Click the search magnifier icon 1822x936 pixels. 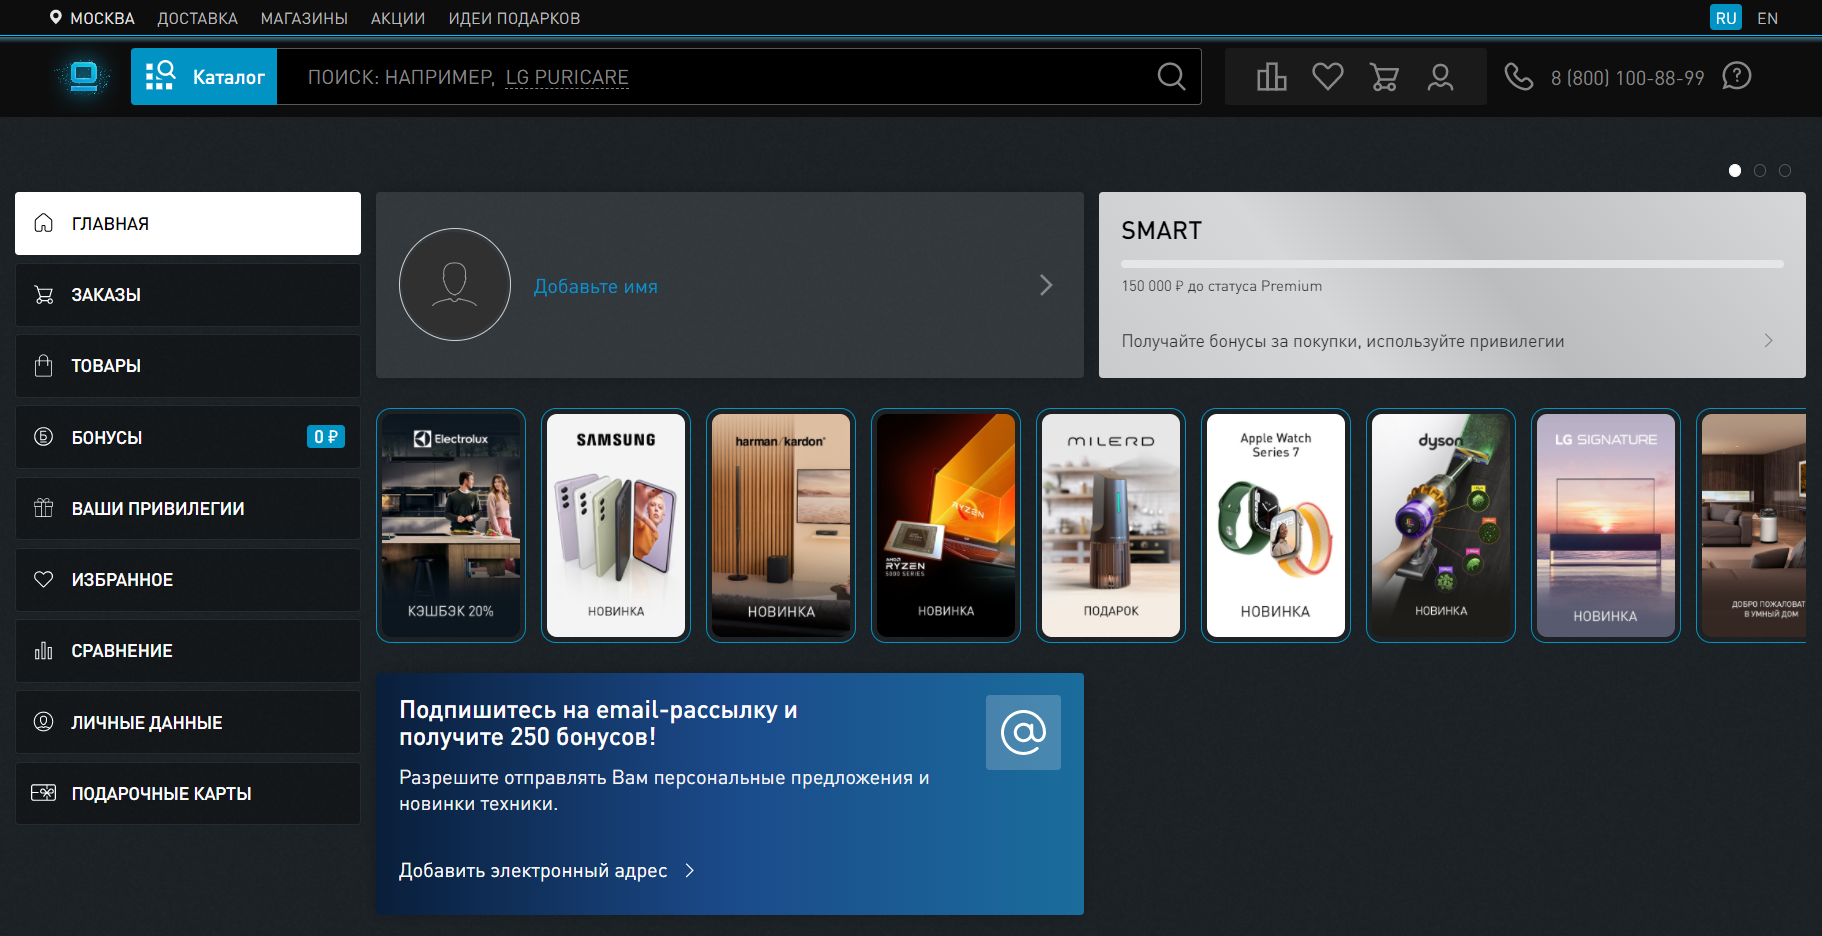coord(1171,77)
